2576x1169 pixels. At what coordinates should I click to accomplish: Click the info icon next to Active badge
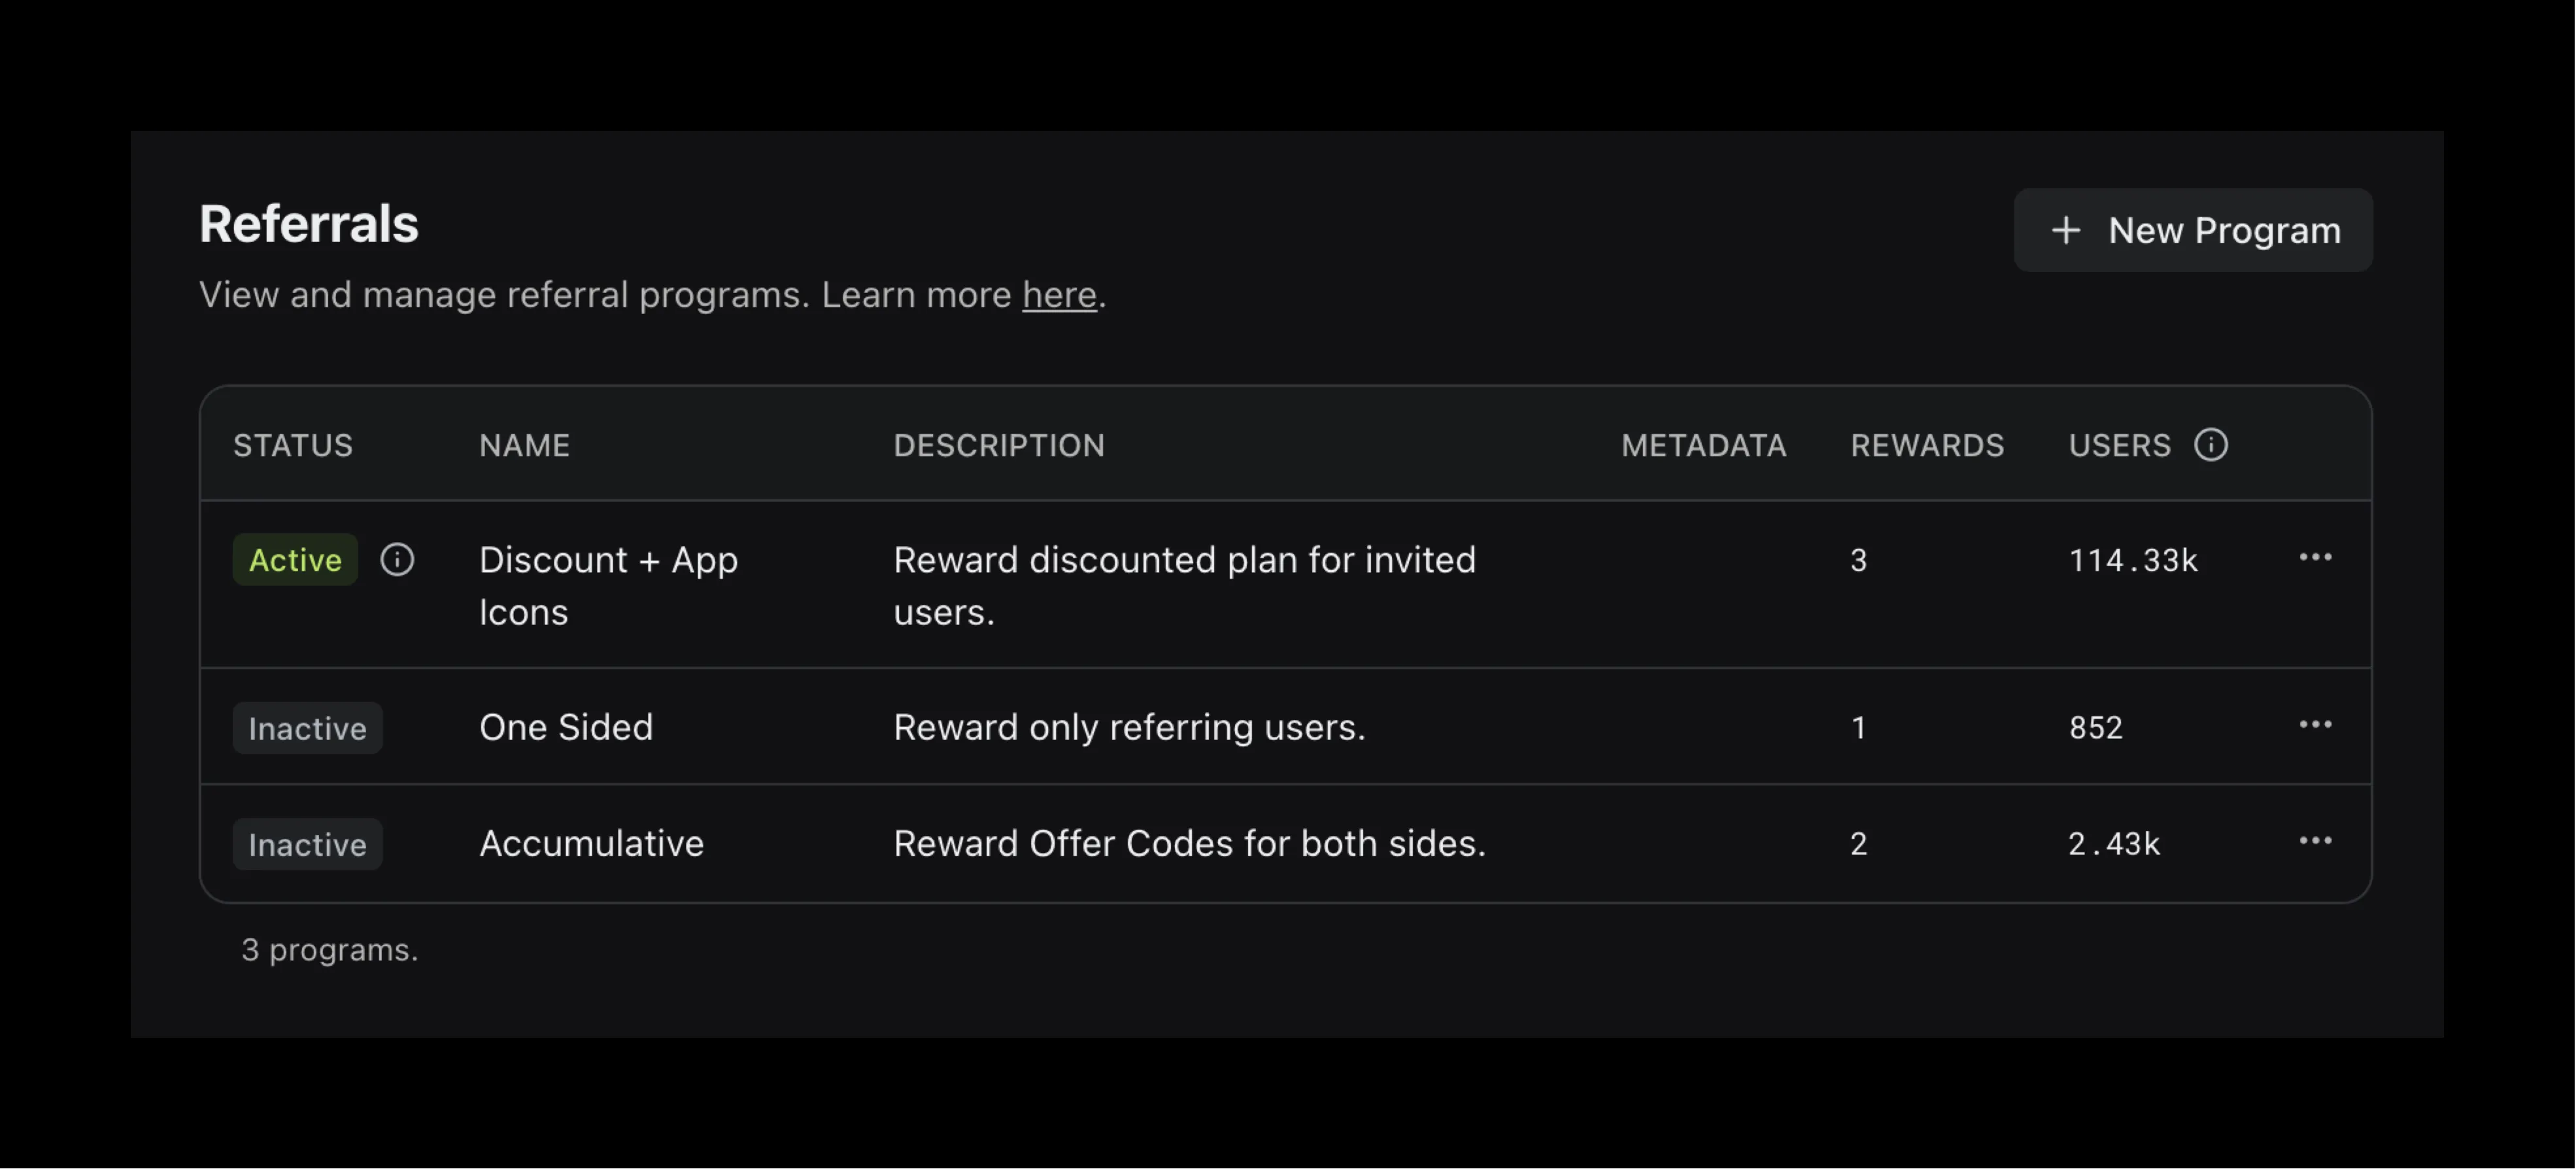[397, 559]
